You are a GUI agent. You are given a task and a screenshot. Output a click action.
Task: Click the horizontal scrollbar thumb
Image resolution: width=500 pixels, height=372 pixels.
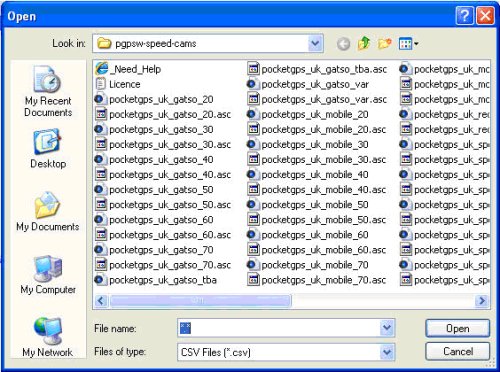200,301
